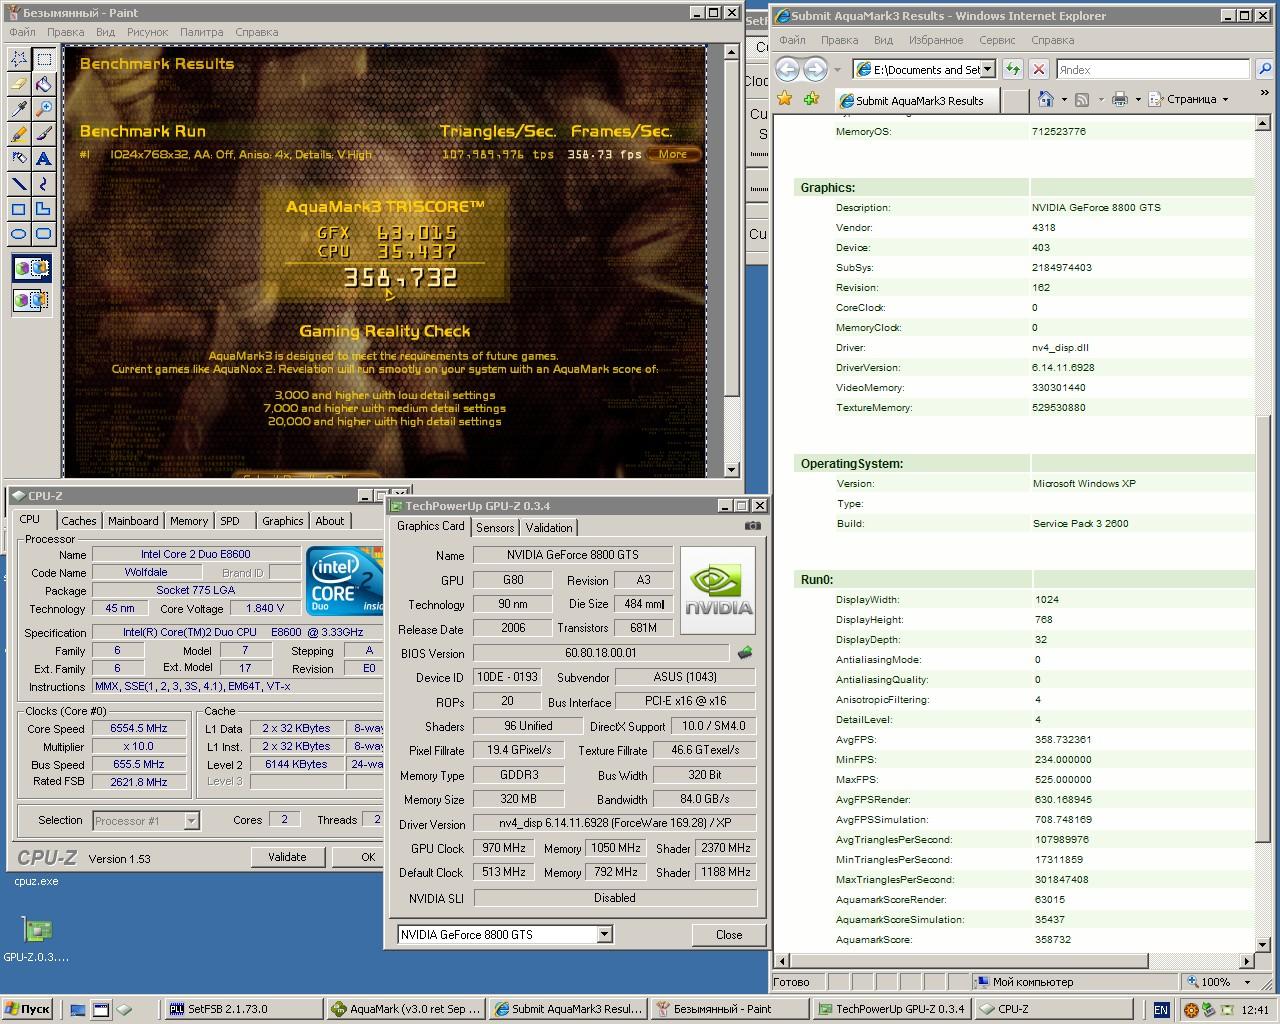Select the Pick color eyedropper tool
The image size is (1280, 1024).
coord(18,109)
